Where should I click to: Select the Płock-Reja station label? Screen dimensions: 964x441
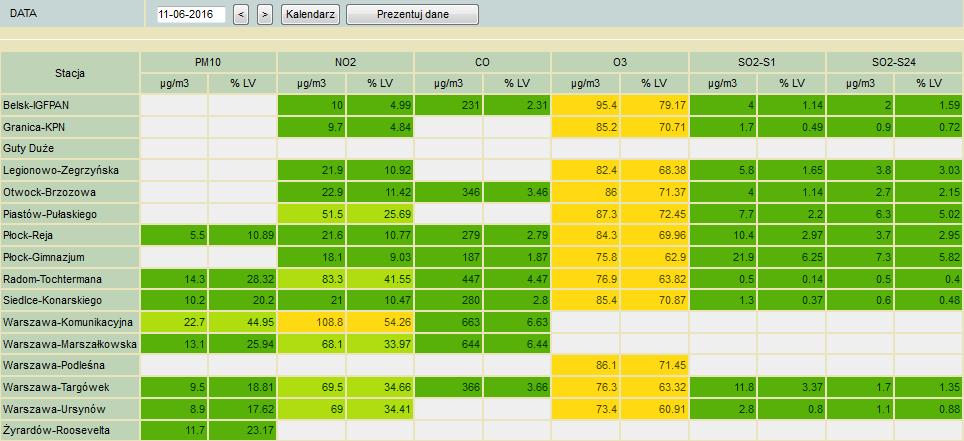70,236
